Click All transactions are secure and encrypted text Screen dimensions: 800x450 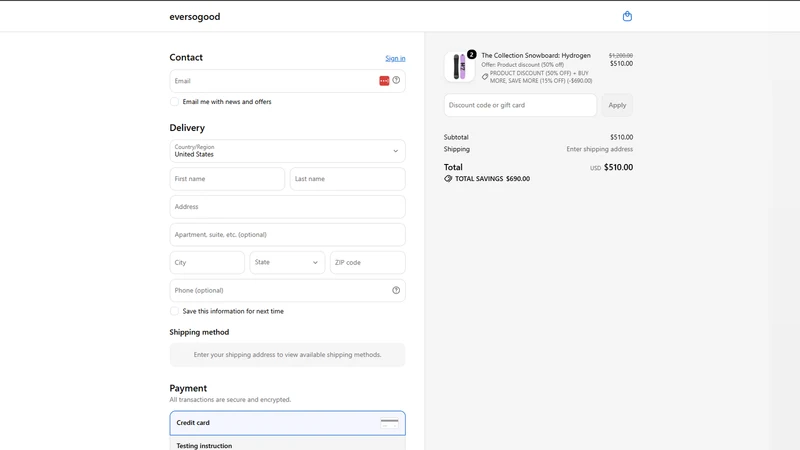[x=230, y=399]
